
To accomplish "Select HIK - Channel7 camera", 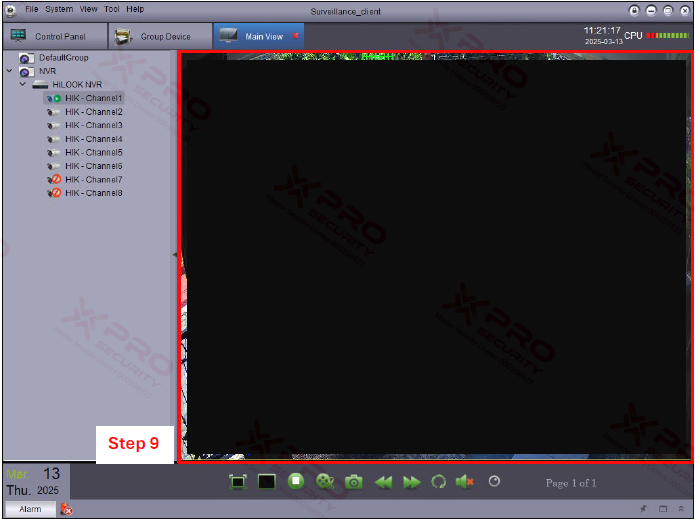I will [x=94, y=180].
